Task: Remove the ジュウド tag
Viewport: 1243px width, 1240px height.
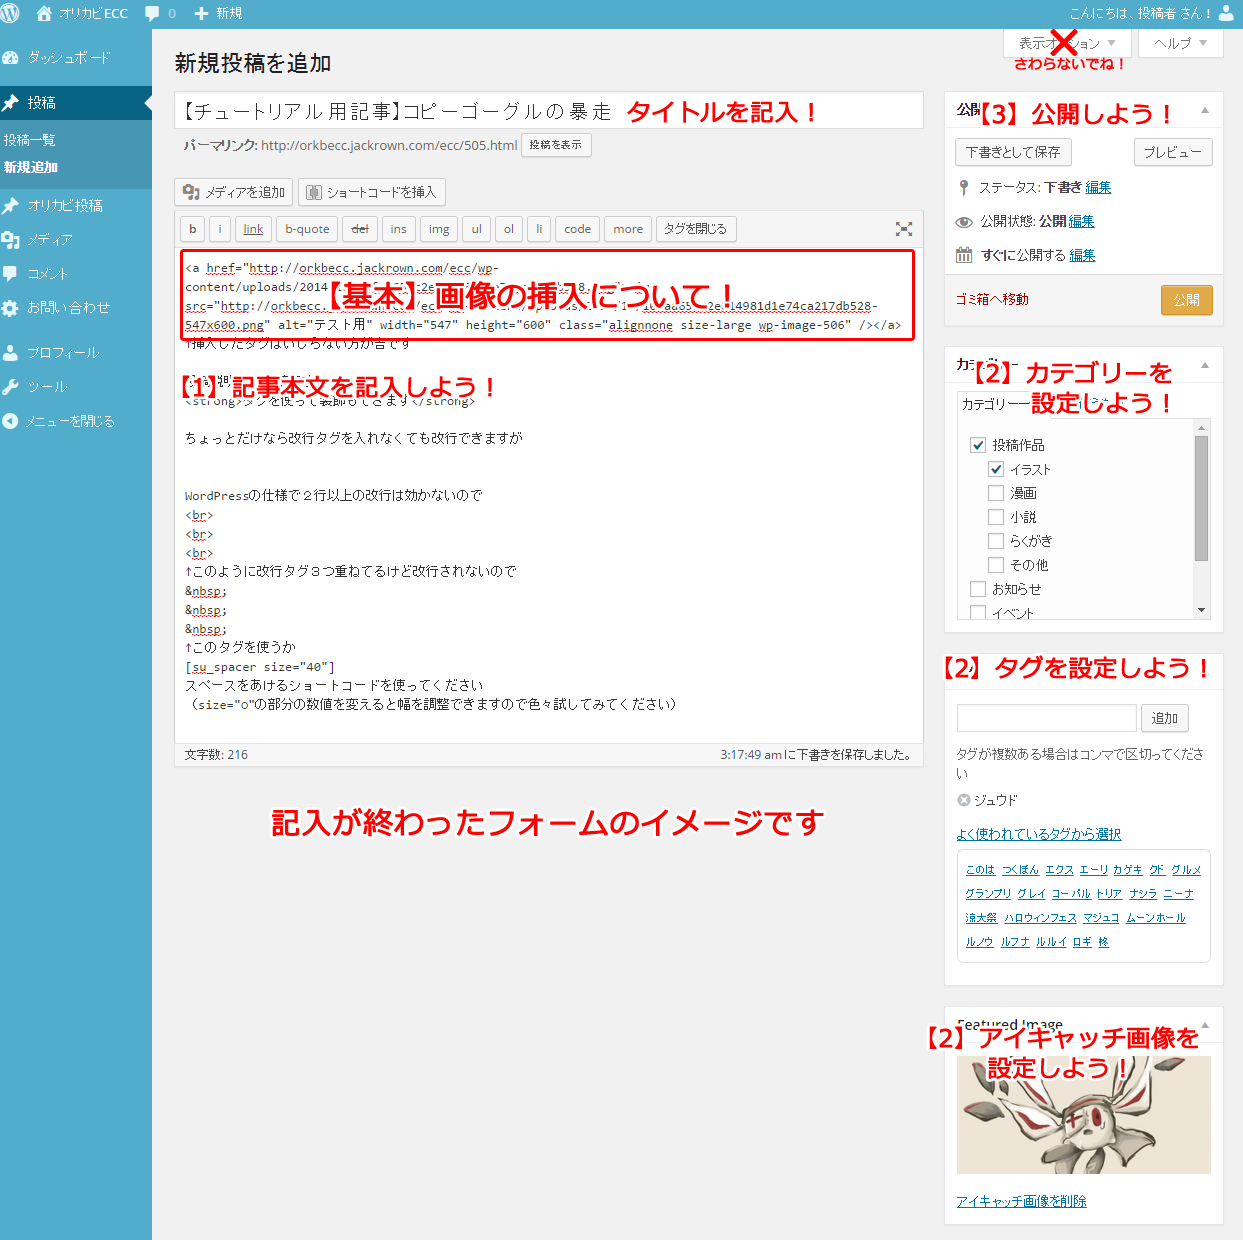Action: (964, 800)
